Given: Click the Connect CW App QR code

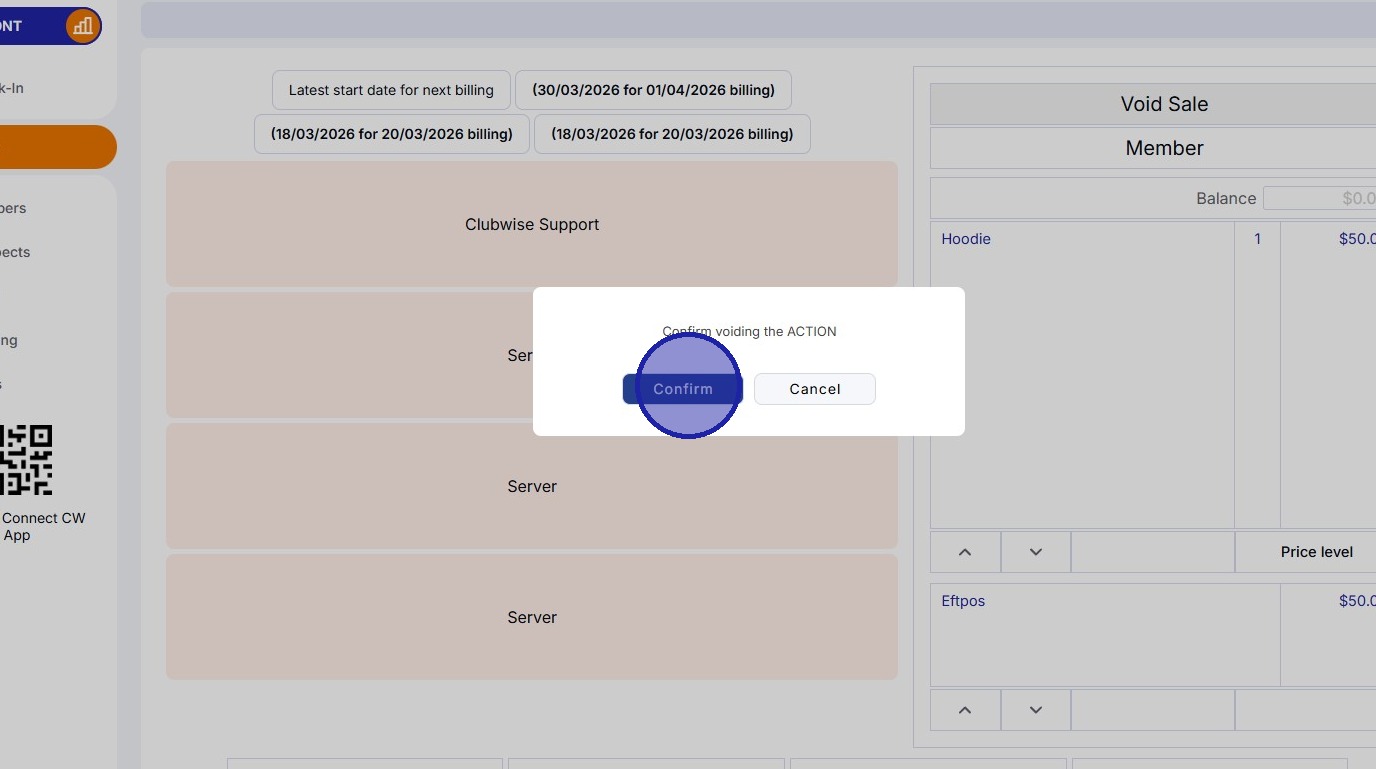Looking at the screenshot, I should pyautogui.click(x=26, y=460).
